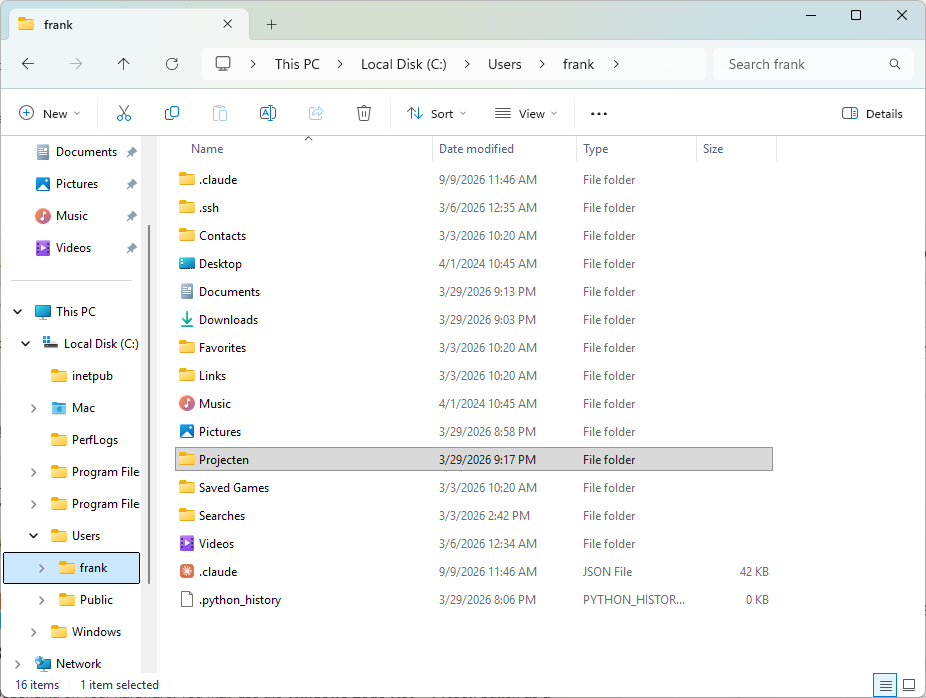Select the .claude JSON file icon
926x698 pixels.
[x=187, y=571]
